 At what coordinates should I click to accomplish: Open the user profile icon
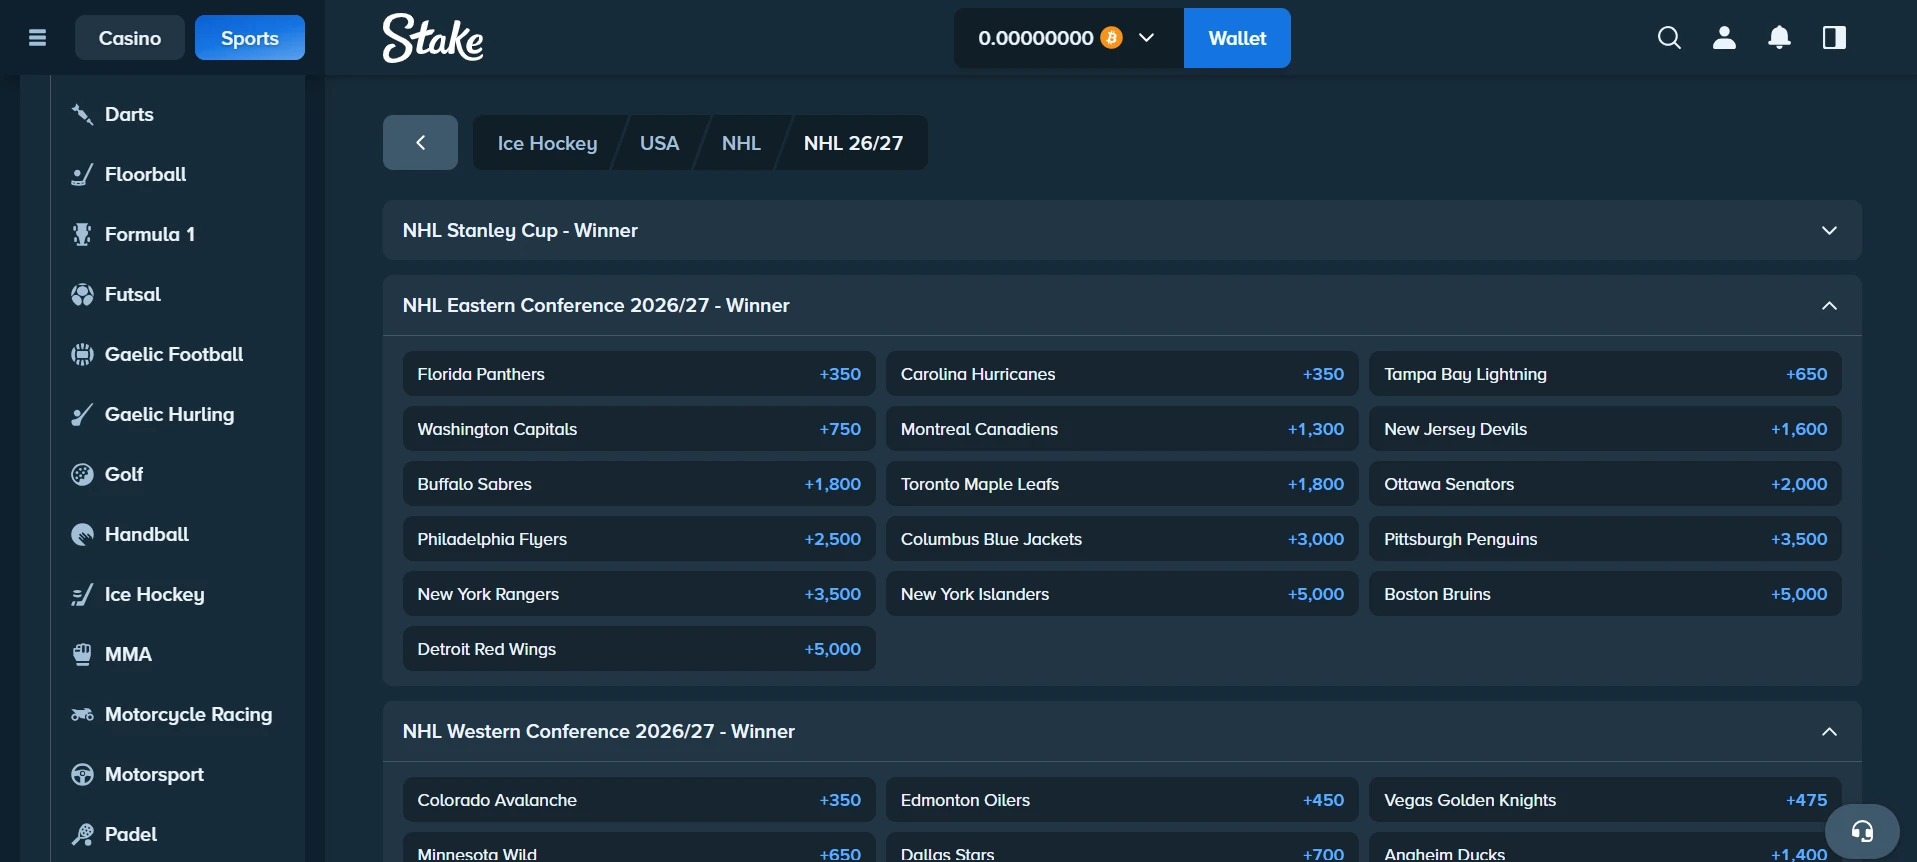(1724, 38)
